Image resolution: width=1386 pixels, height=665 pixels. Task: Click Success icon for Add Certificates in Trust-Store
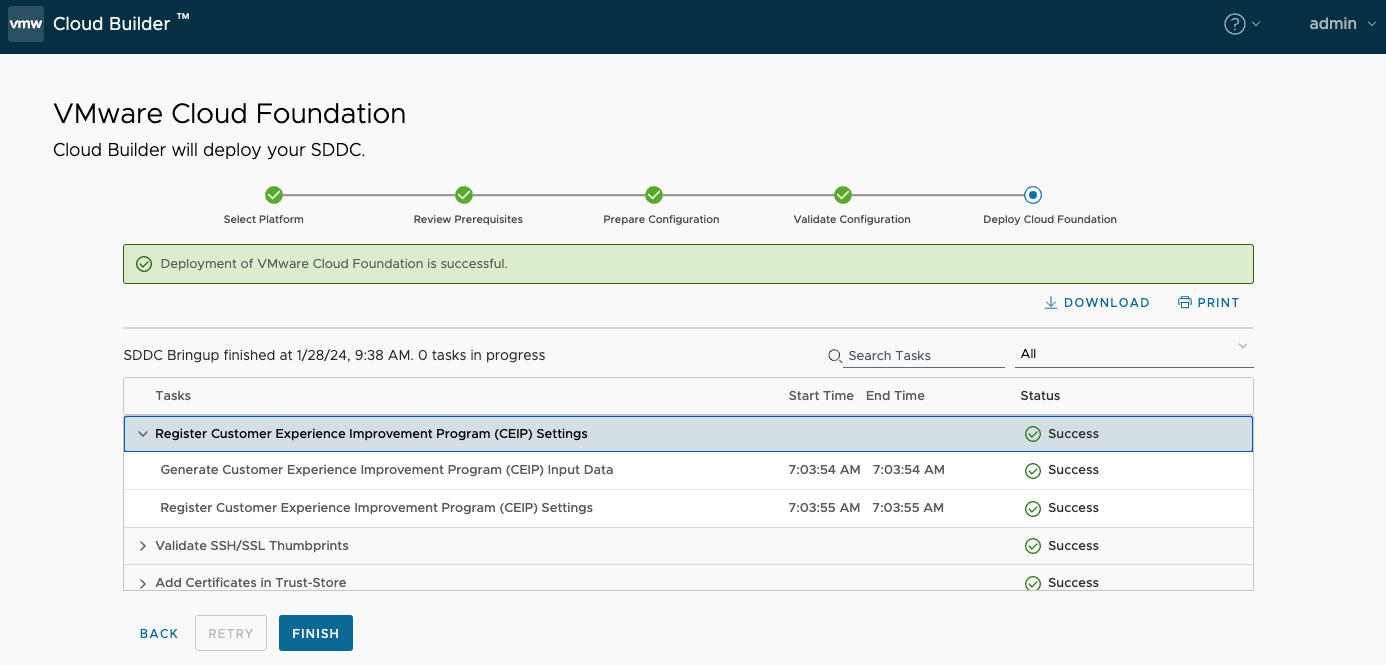[x=1033, y=583]
